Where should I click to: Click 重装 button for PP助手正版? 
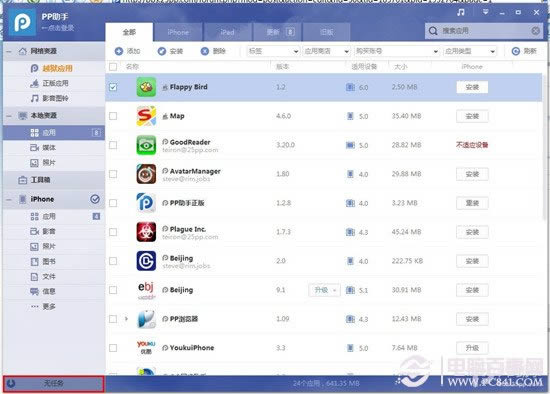(472, 203)
